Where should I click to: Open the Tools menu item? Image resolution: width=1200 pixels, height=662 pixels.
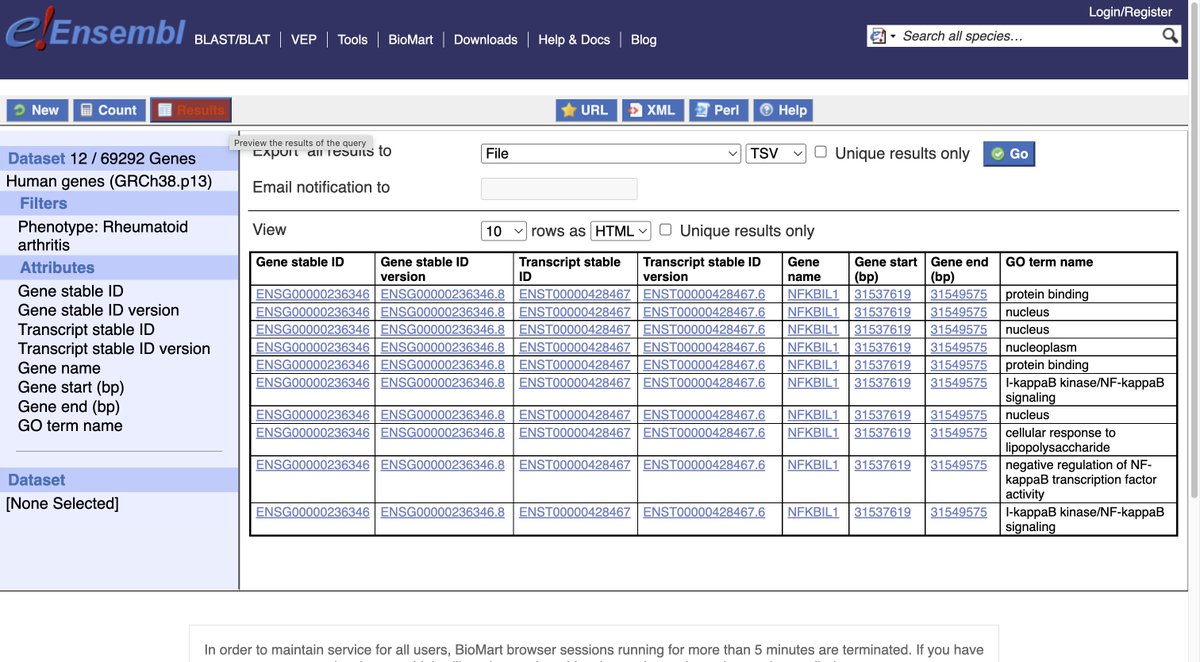[x=352, y=39]
